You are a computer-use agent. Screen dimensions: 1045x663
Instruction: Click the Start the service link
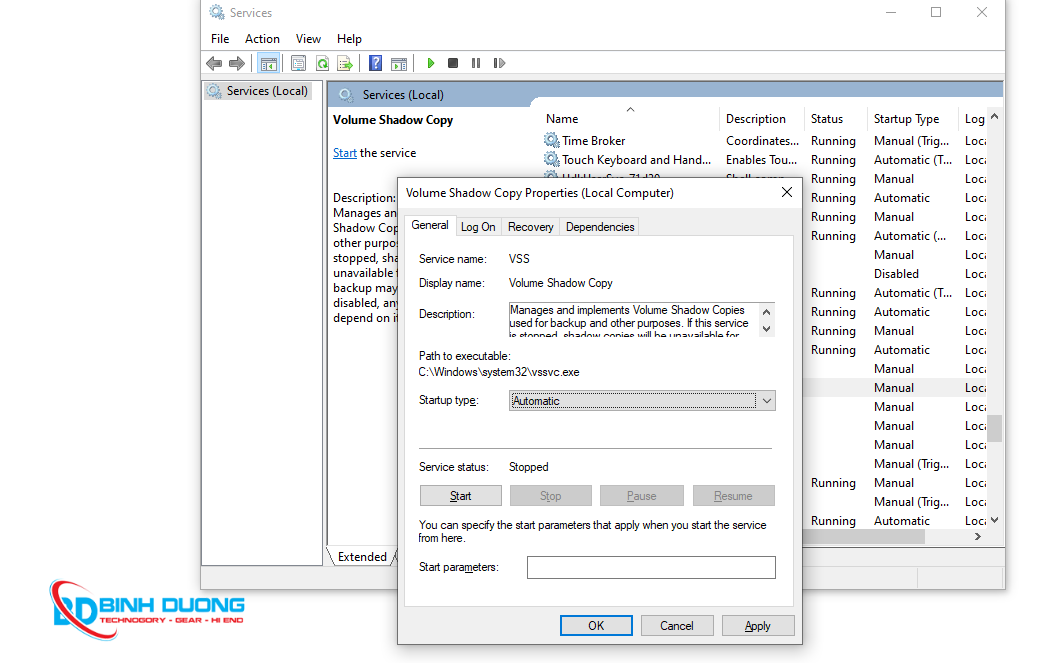click(344, 152)
